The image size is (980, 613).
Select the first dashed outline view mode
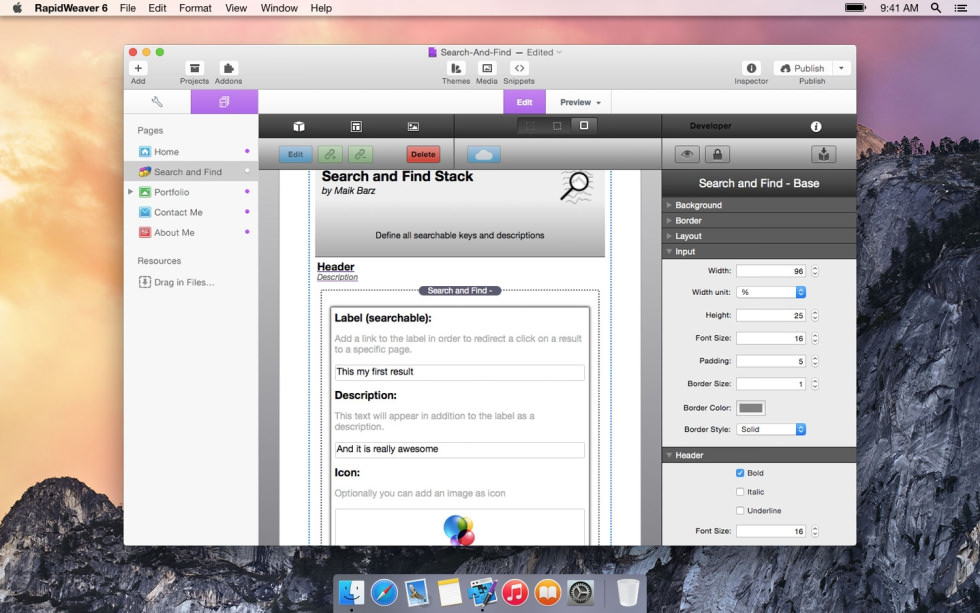[530, 126]
